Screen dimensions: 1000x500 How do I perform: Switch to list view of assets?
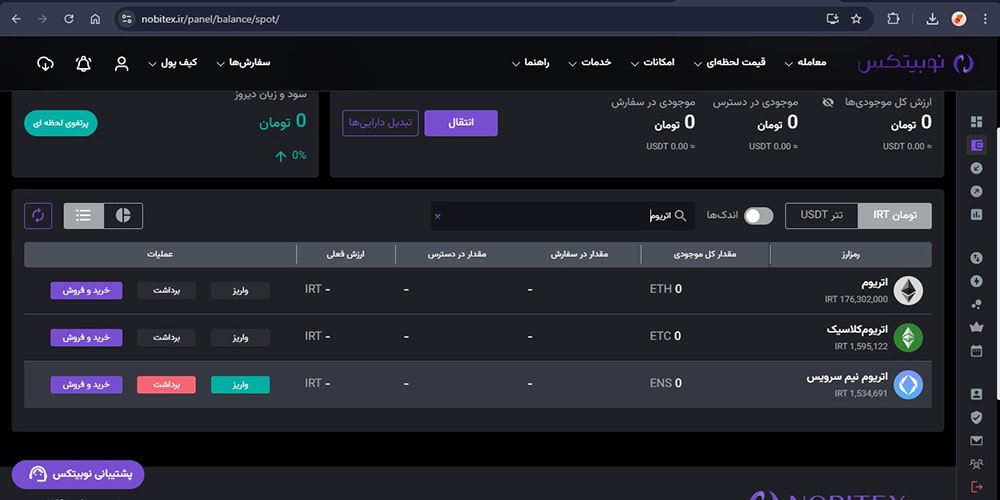[x=84, y=215]
